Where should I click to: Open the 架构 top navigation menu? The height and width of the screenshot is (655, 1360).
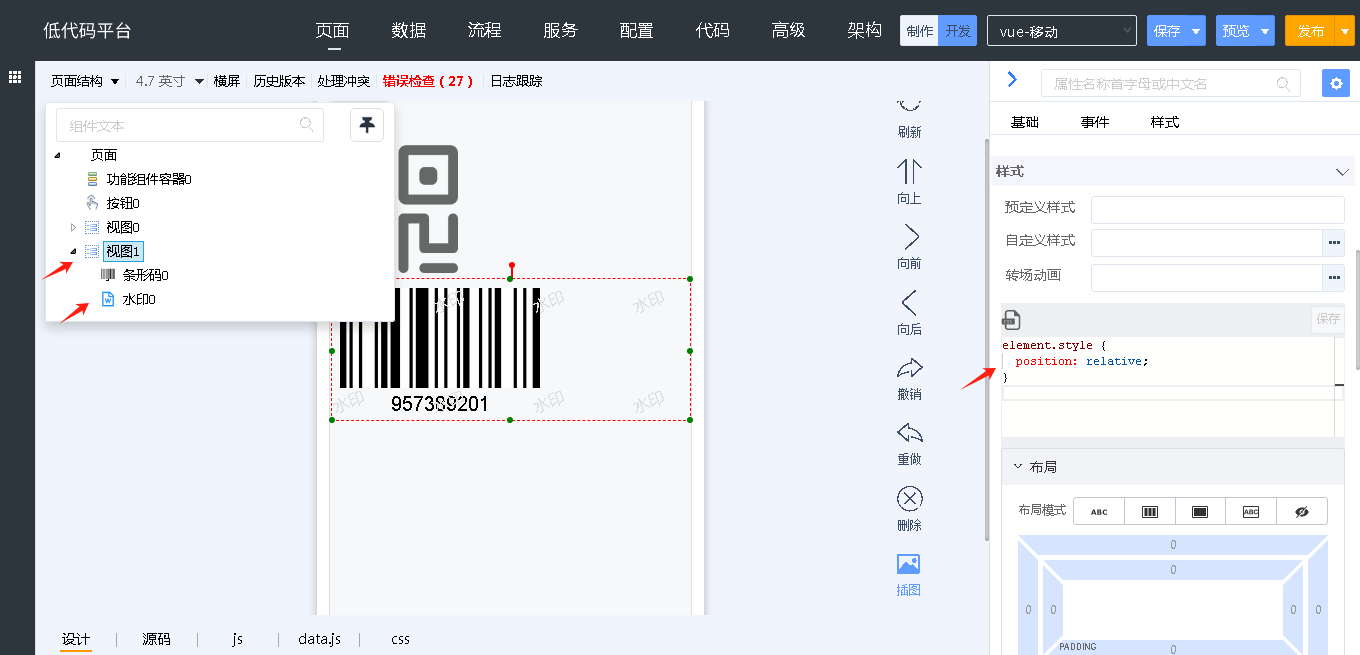coord(865,30)
